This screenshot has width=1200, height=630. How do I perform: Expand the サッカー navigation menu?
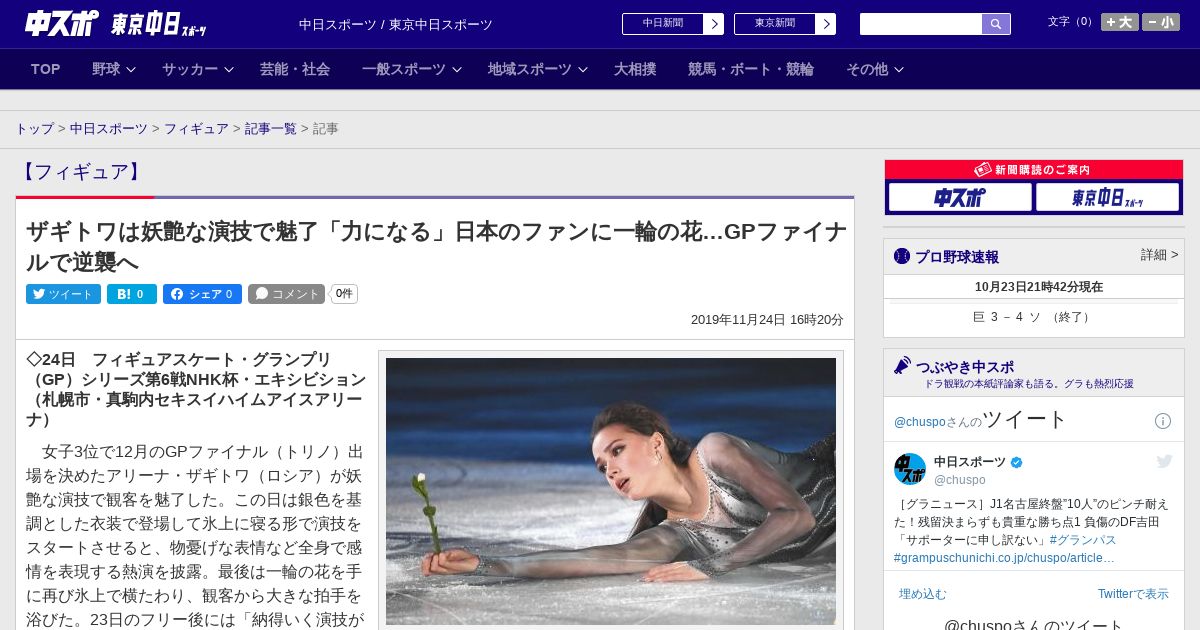[x=198, y=69]
